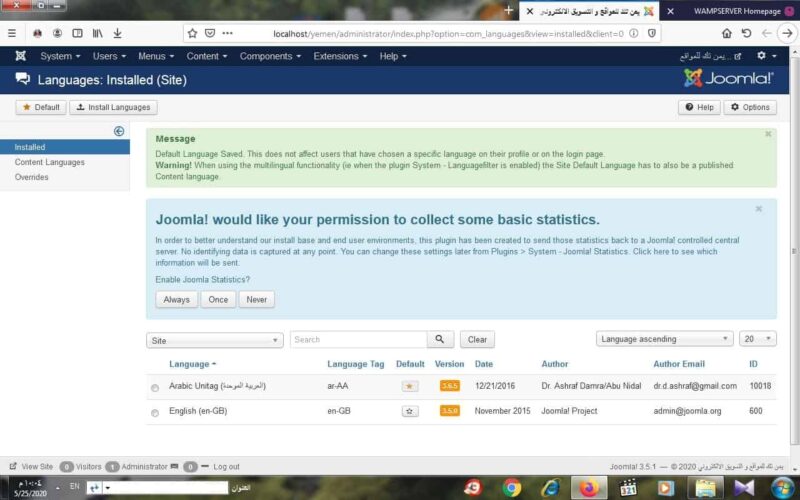Open the Firefox hamburger menu
800x500 pixels.
12,33
